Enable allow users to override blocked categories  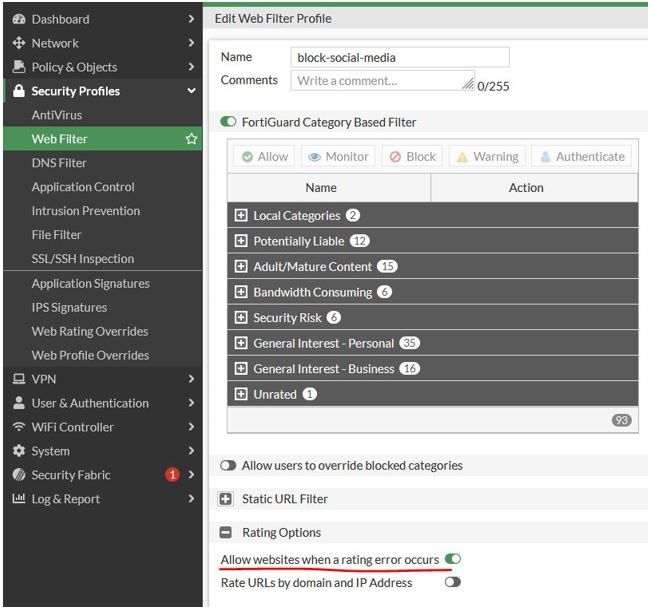(x=229, y=465)
